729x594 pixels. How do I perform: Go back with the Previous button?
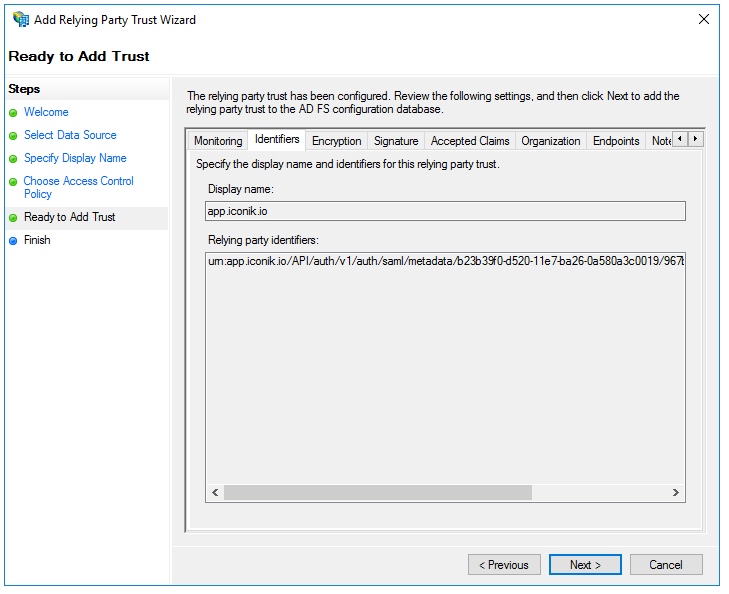click(504, 565)
